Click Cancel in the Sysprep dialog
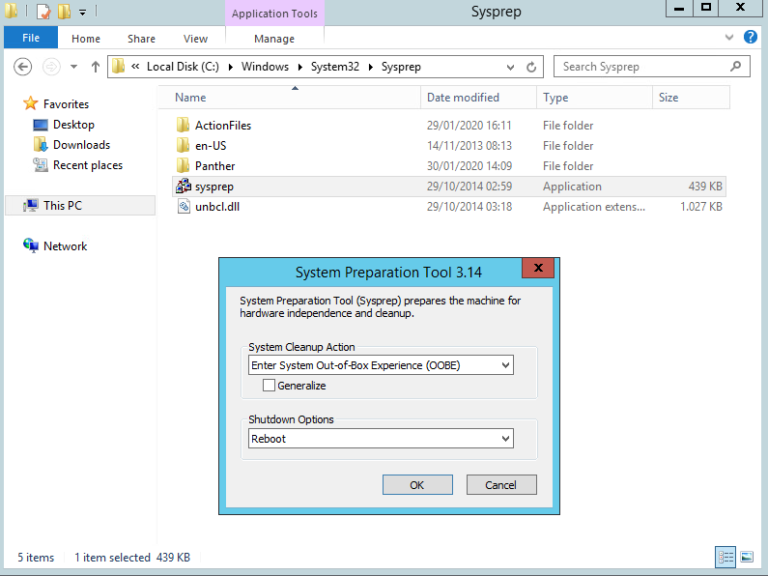768x576 pixels. (x=501, y=484)
